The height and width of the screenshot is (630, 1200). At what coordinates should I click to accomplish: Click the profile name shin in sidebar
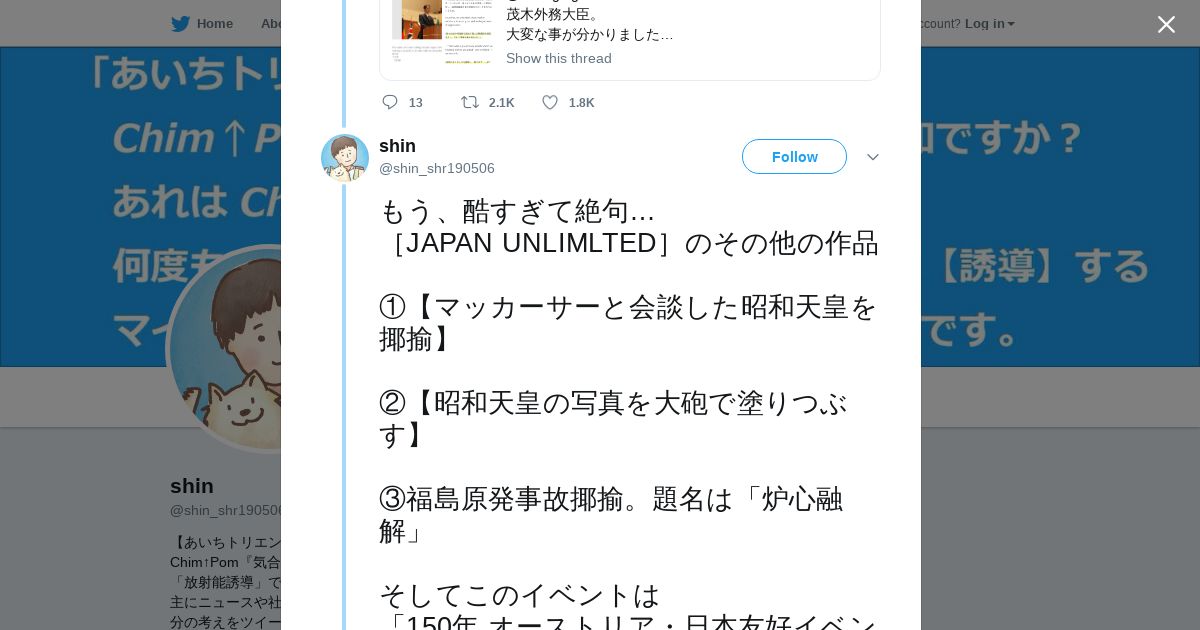[192, 486]
